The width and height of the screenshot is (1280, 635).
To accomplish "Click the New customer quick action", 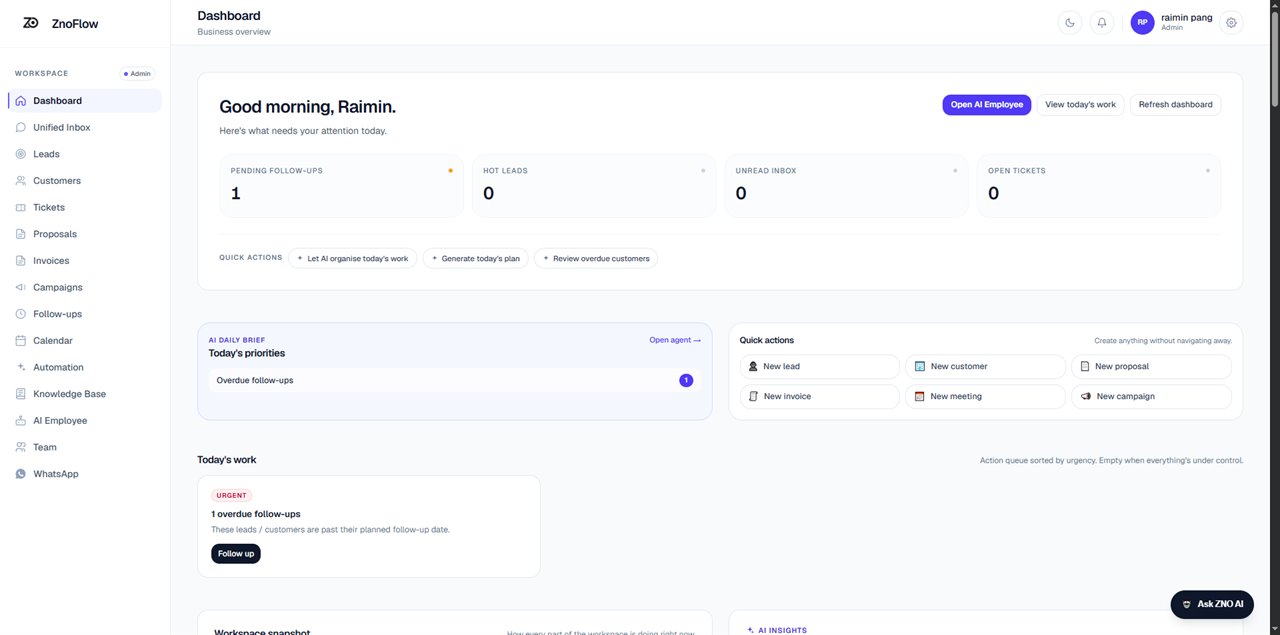I will [985, 367].
